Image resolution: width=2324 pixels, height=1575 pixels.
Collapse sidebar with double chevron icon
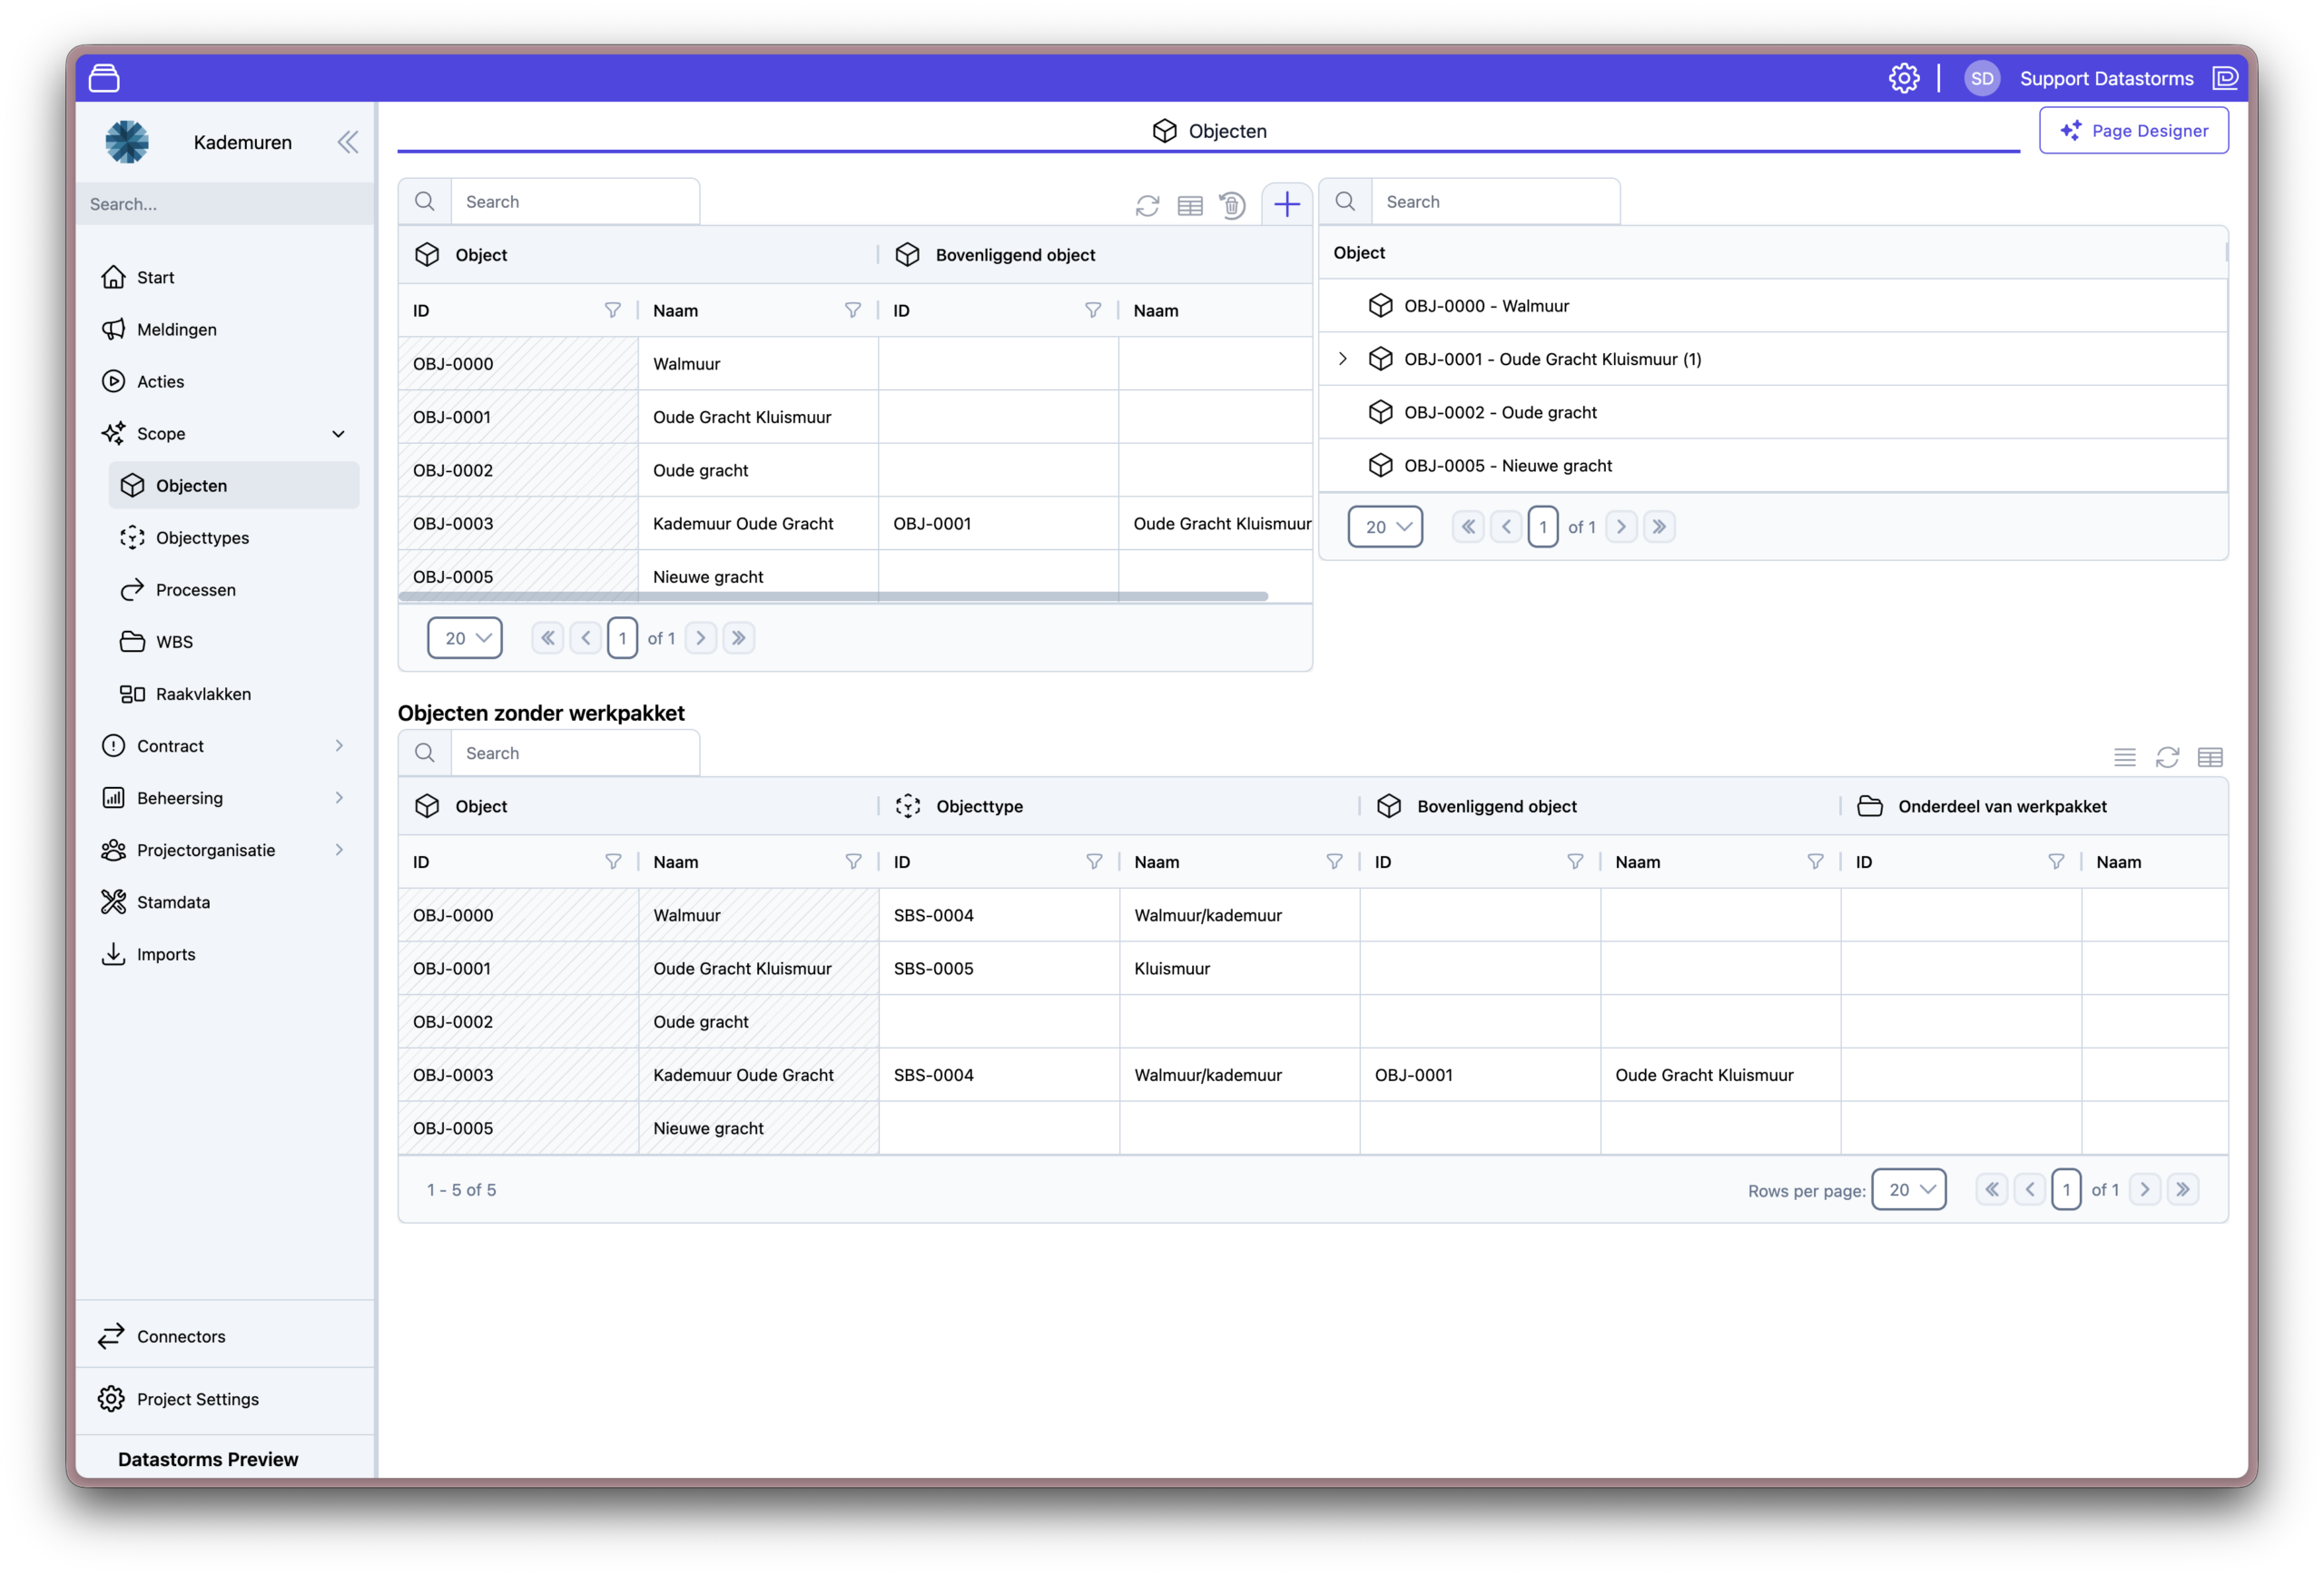[347, 142]
